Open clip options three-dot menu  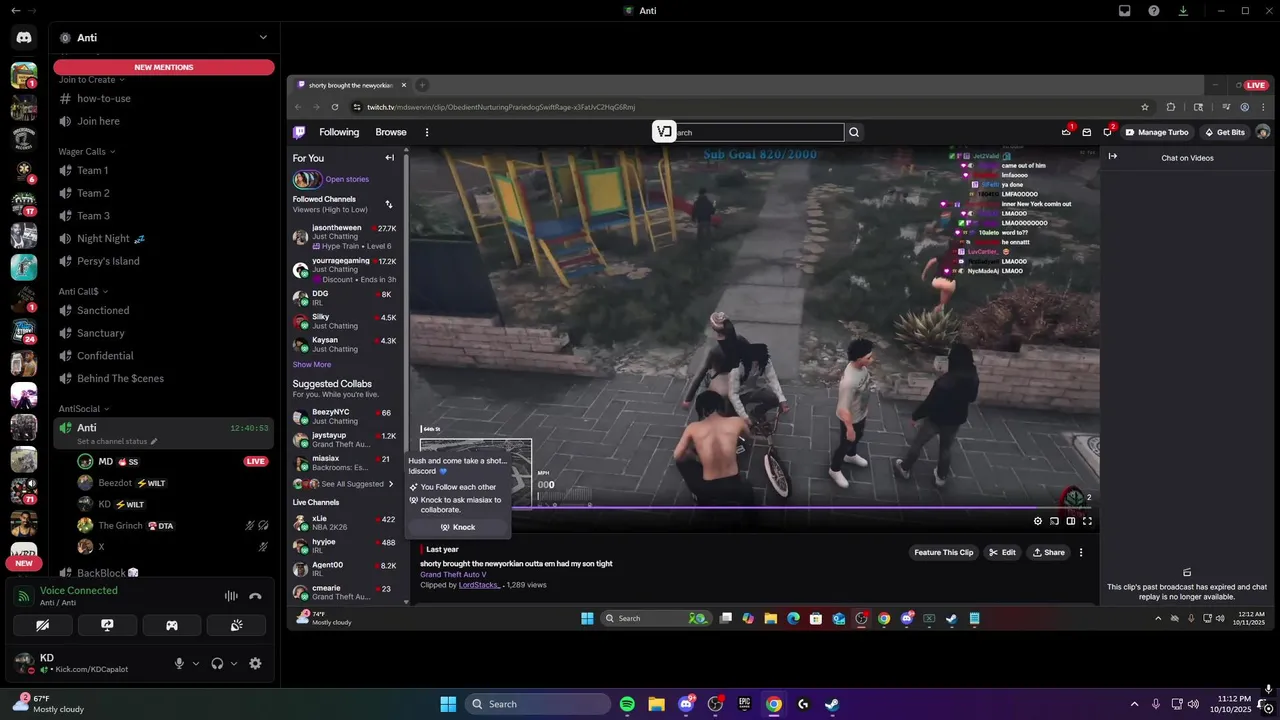(1081, 552)
